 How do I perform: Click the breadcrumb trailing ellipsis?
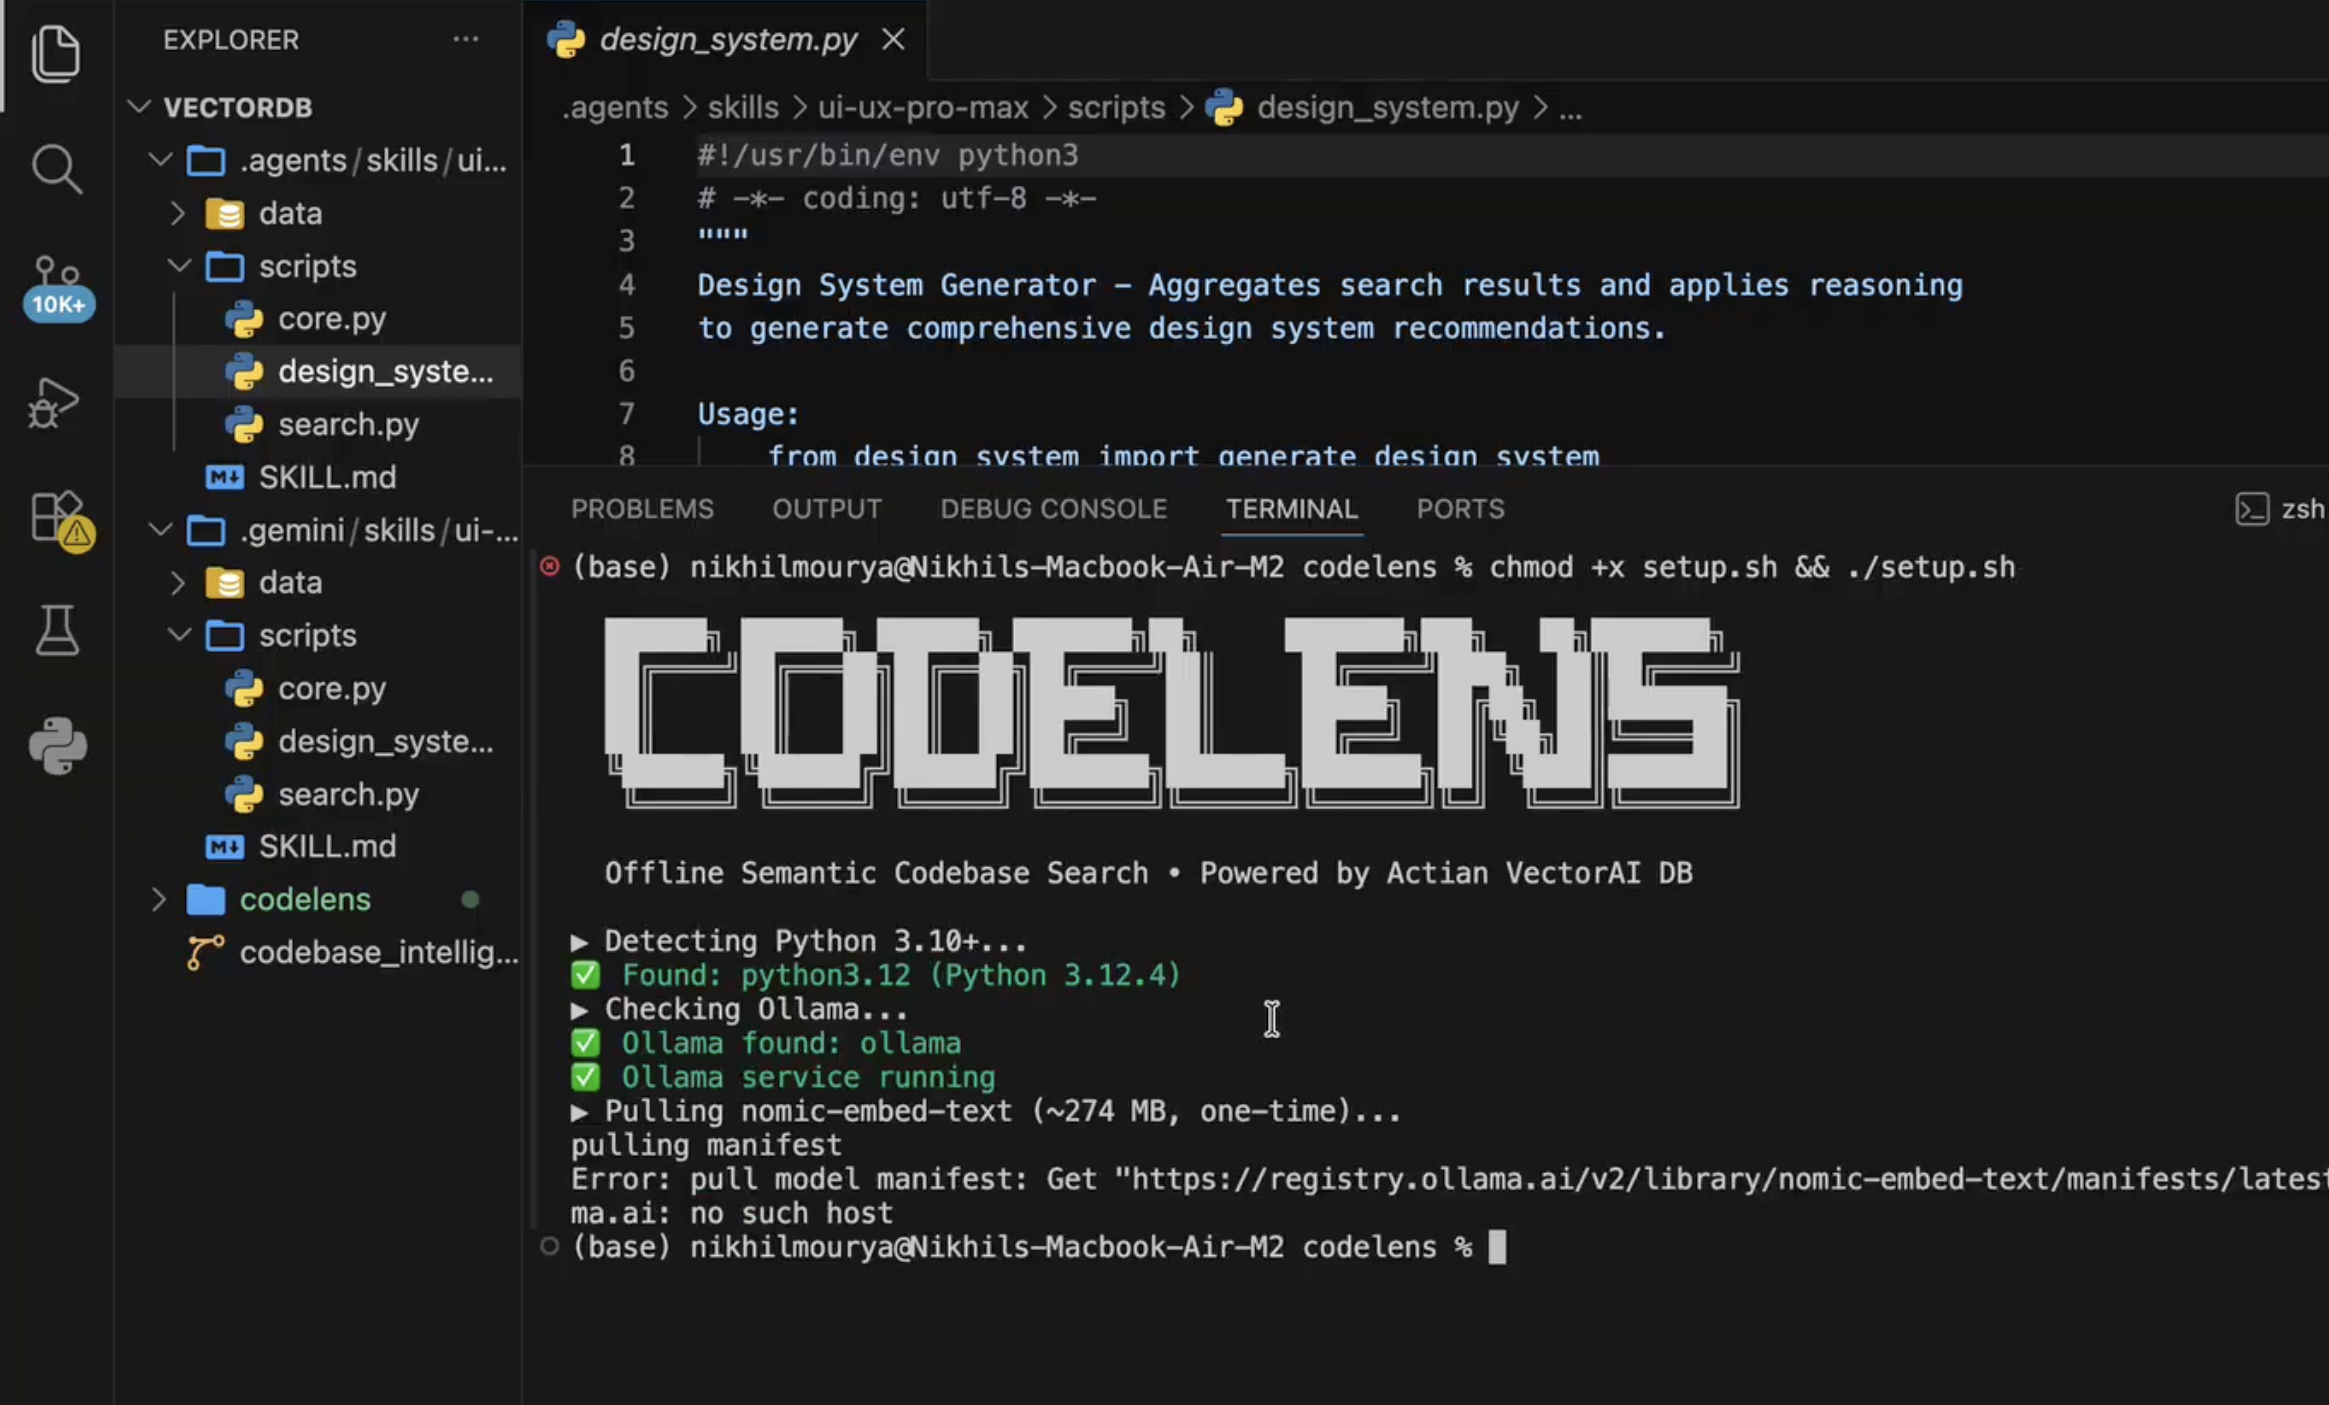(x=1571, y=108)
